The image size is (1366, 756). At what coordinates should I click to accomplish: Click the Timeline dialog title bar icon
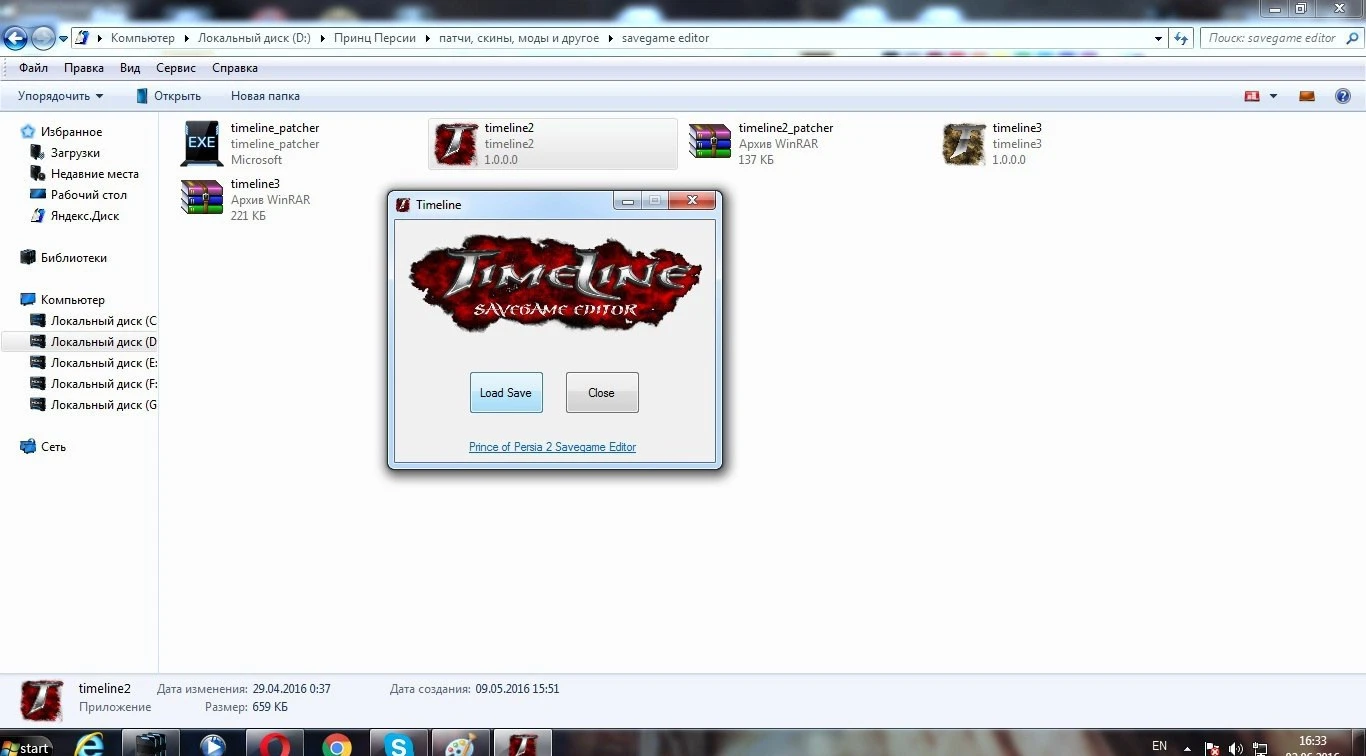pos(403,204)
